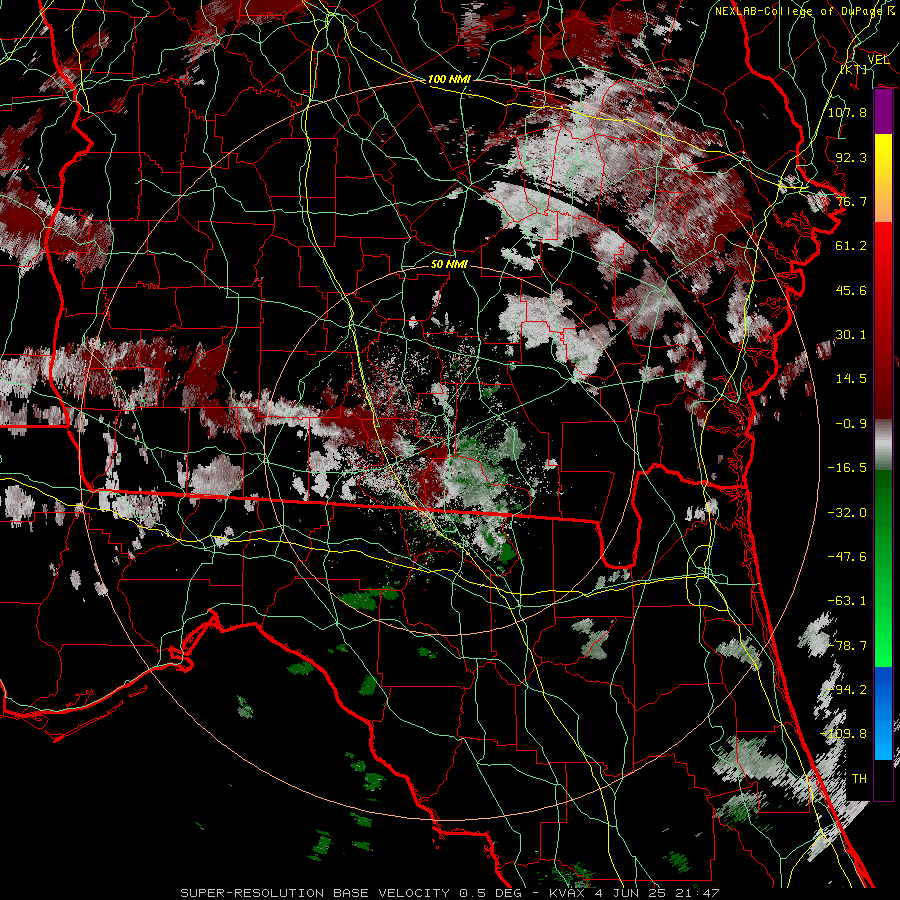Click the VEL legend title
This screenshot has width=900, height=900.
878,60
